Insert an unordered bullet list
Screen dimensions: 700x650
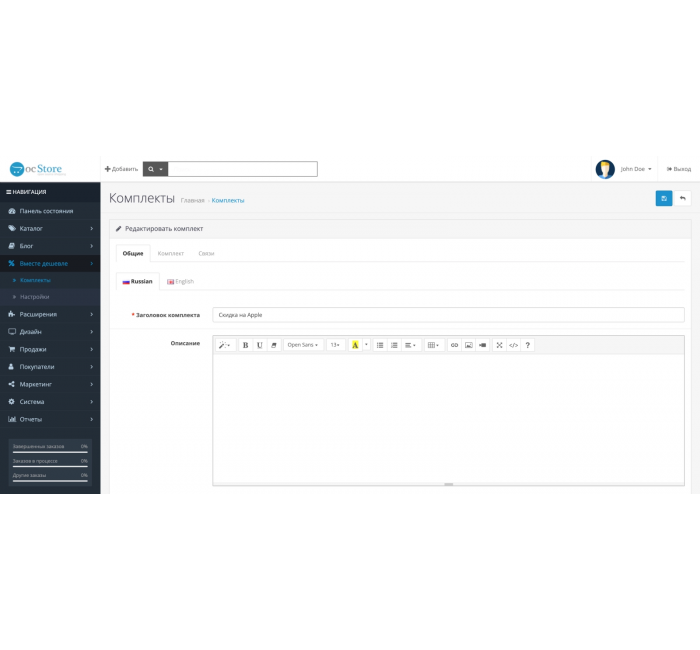(380, 345)
